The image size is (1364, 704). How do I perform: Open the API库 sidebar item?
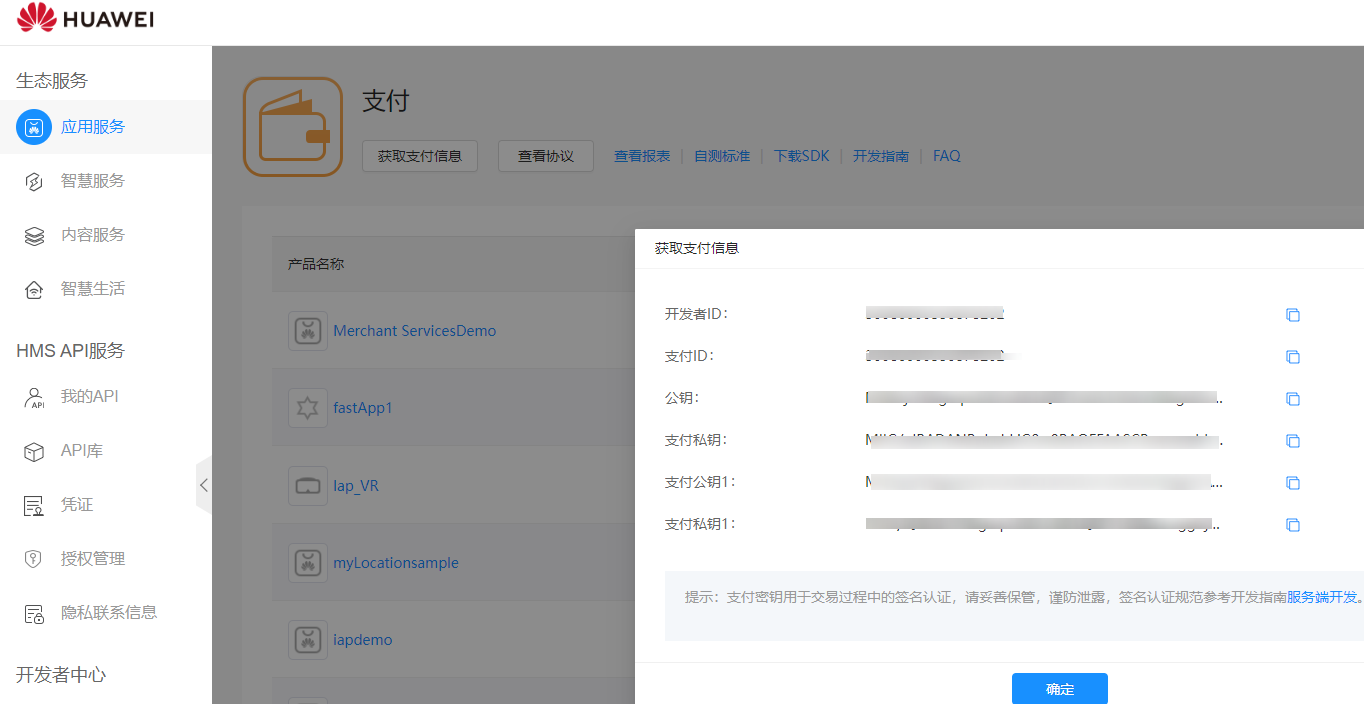pyautogui.click(x=82, y=451)
